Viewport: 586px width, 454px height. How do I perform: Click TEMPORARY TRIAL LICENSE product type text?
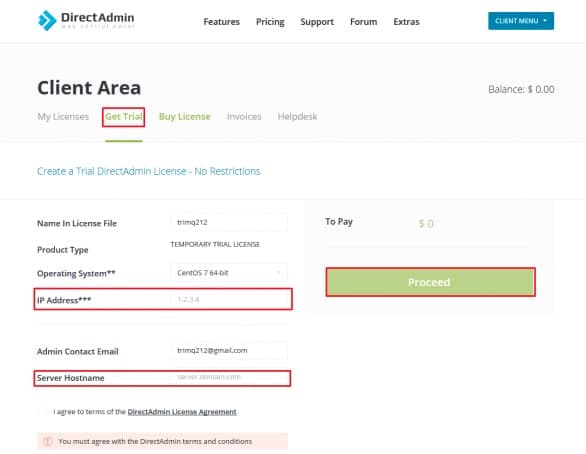[x=215, y=244]
